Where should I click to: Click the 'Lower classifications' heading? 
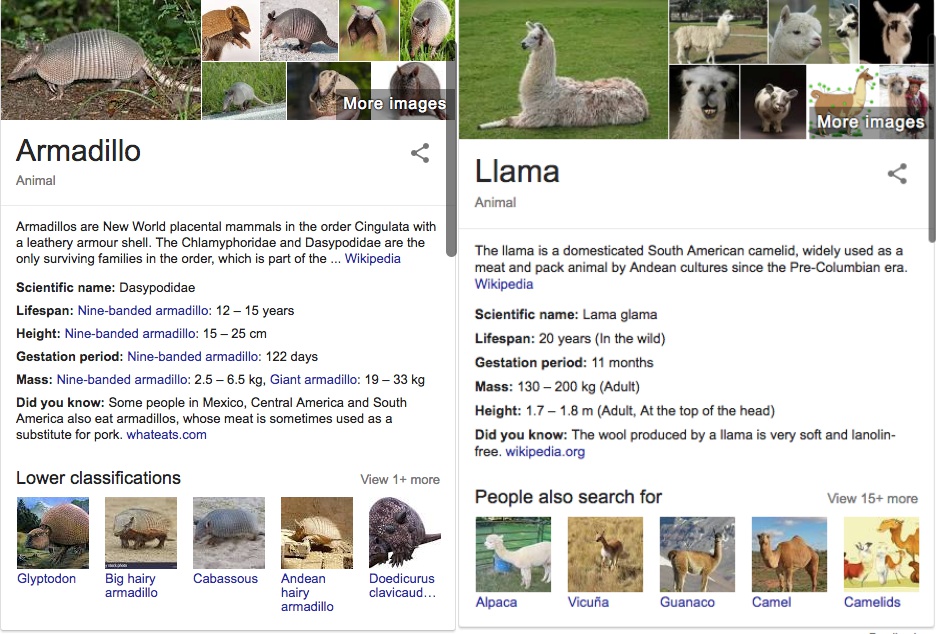coord(98,478)
